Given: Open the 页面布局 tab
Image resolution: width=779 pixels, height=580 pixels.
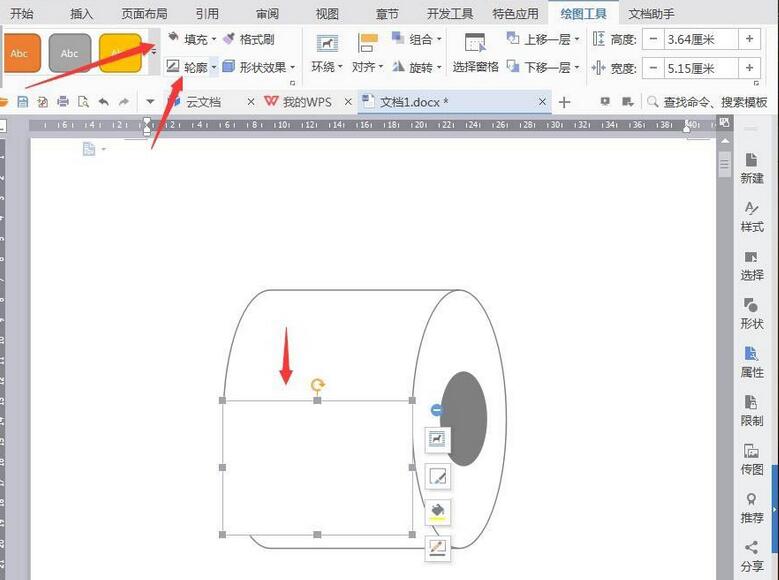Looking at the screenshot, I should [x=144, y=13].
